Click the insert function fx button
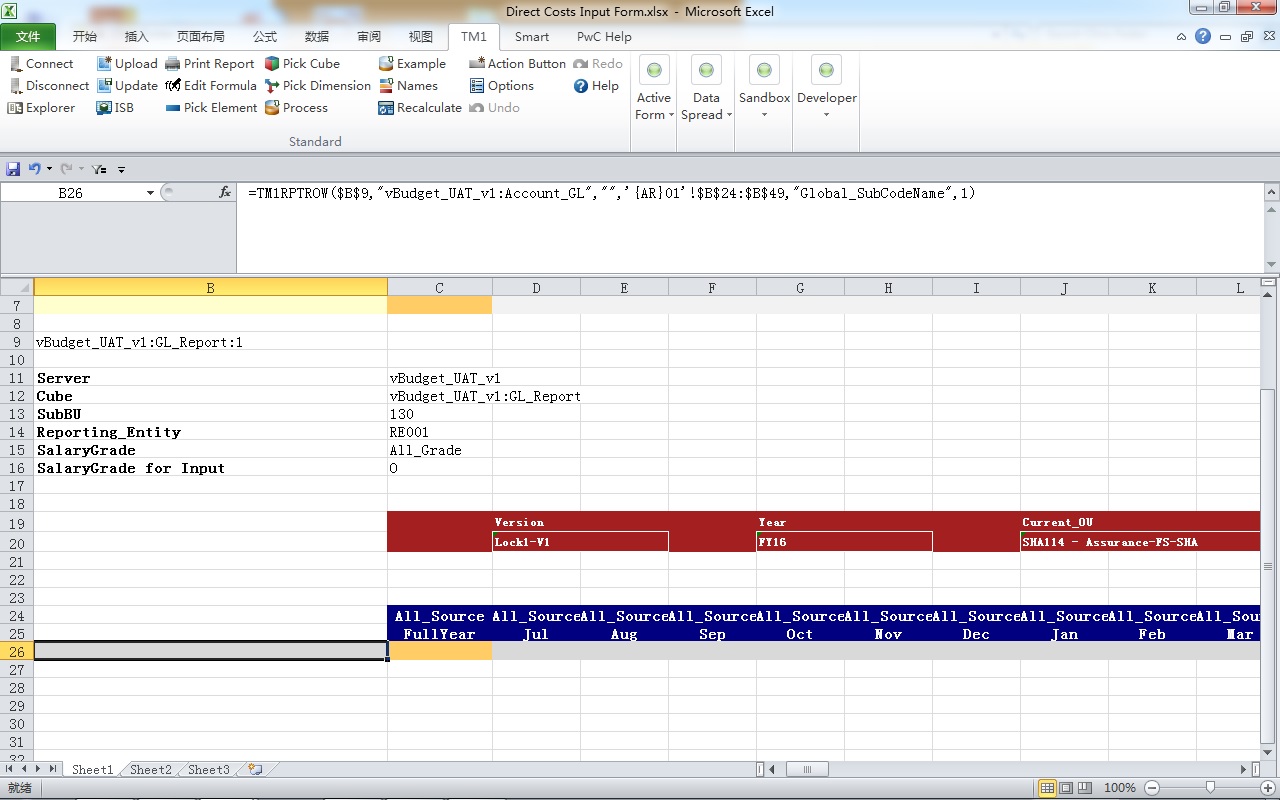 tap(225, 193)
